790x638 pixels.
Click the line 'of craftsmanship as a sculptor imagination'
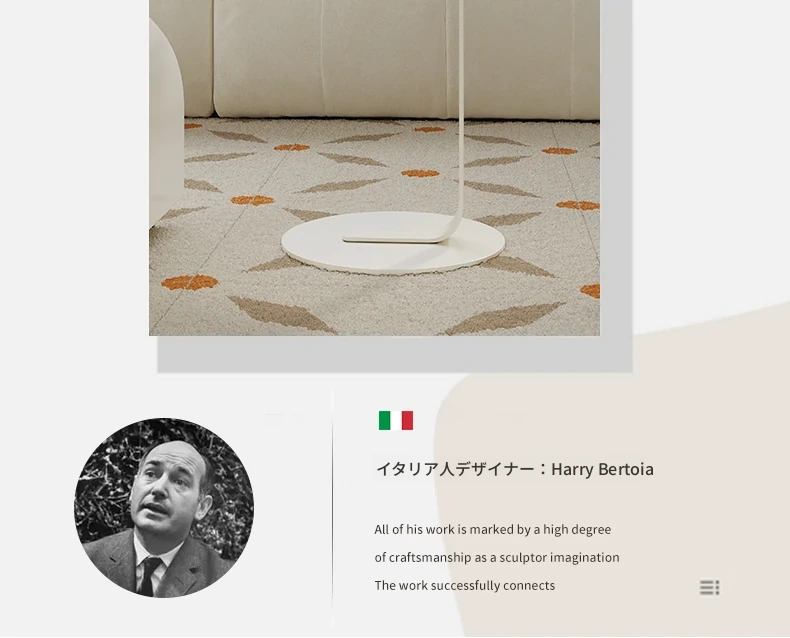point(497,557)
